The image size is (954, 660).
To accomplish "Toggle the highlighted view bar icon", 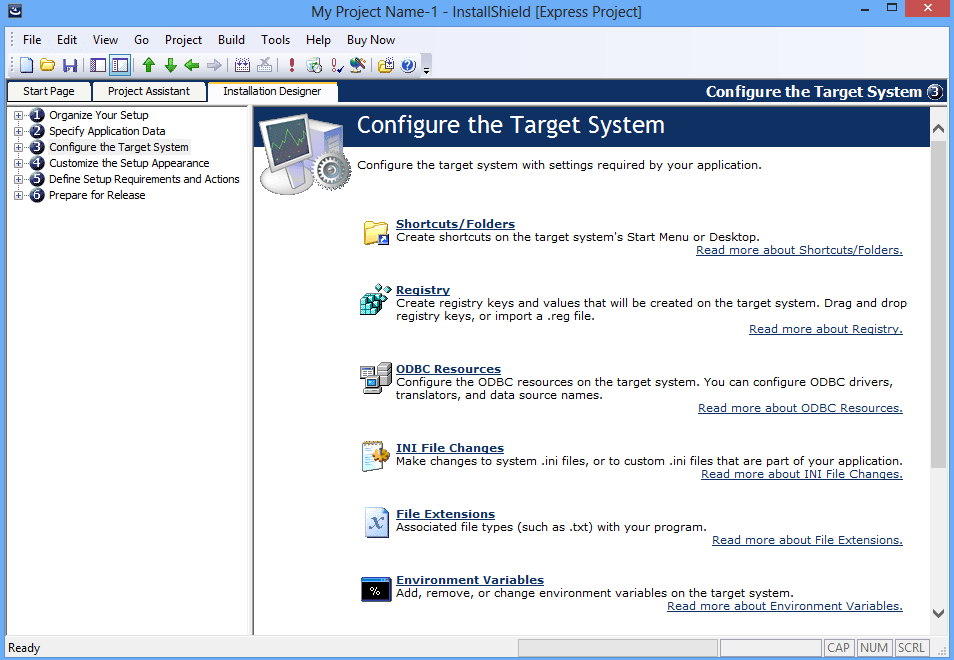I will (x=120, y=65).
